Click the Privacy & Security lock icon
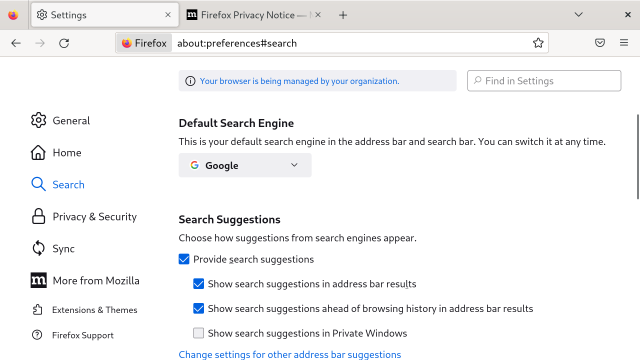This screenshot has width=640, height=360. tap(38, 216)
